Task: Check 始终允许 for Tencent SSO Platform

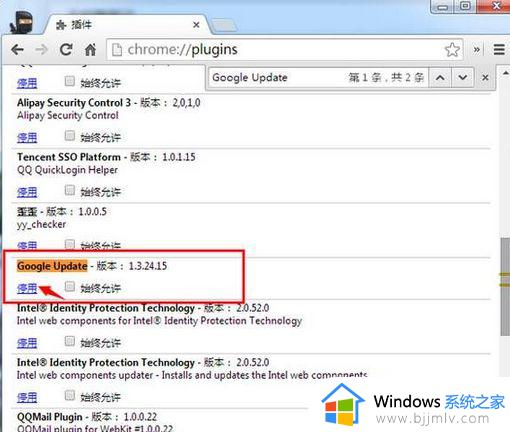Action: tap(70, 190)
